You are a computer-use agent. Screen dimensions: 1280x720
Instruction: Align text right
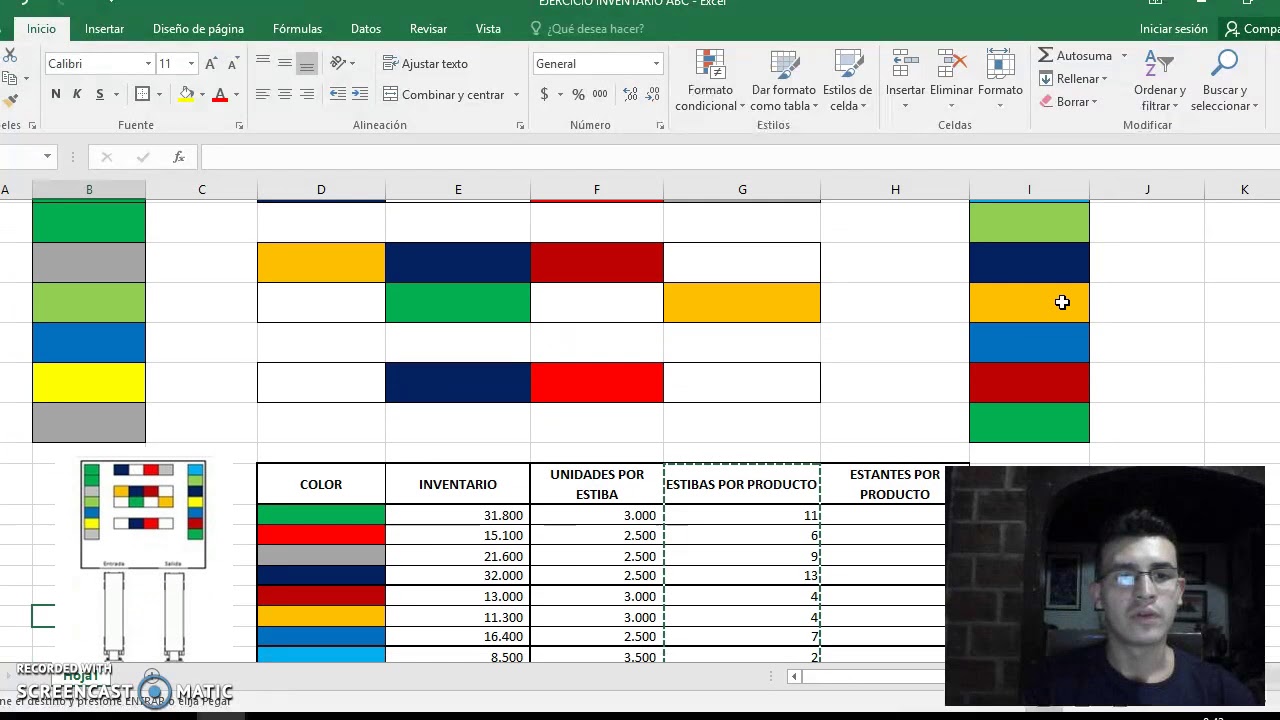click(x=307, y=94)
